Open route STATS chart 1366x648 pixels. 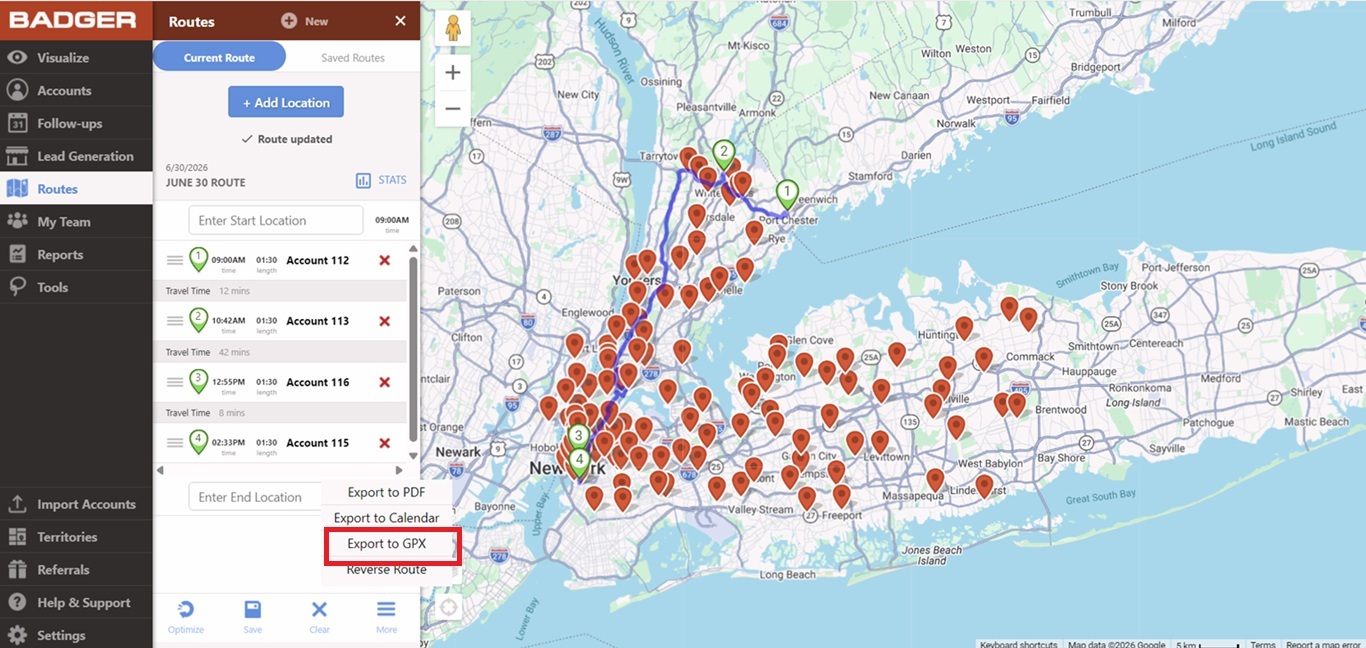[x=382, y=180]
